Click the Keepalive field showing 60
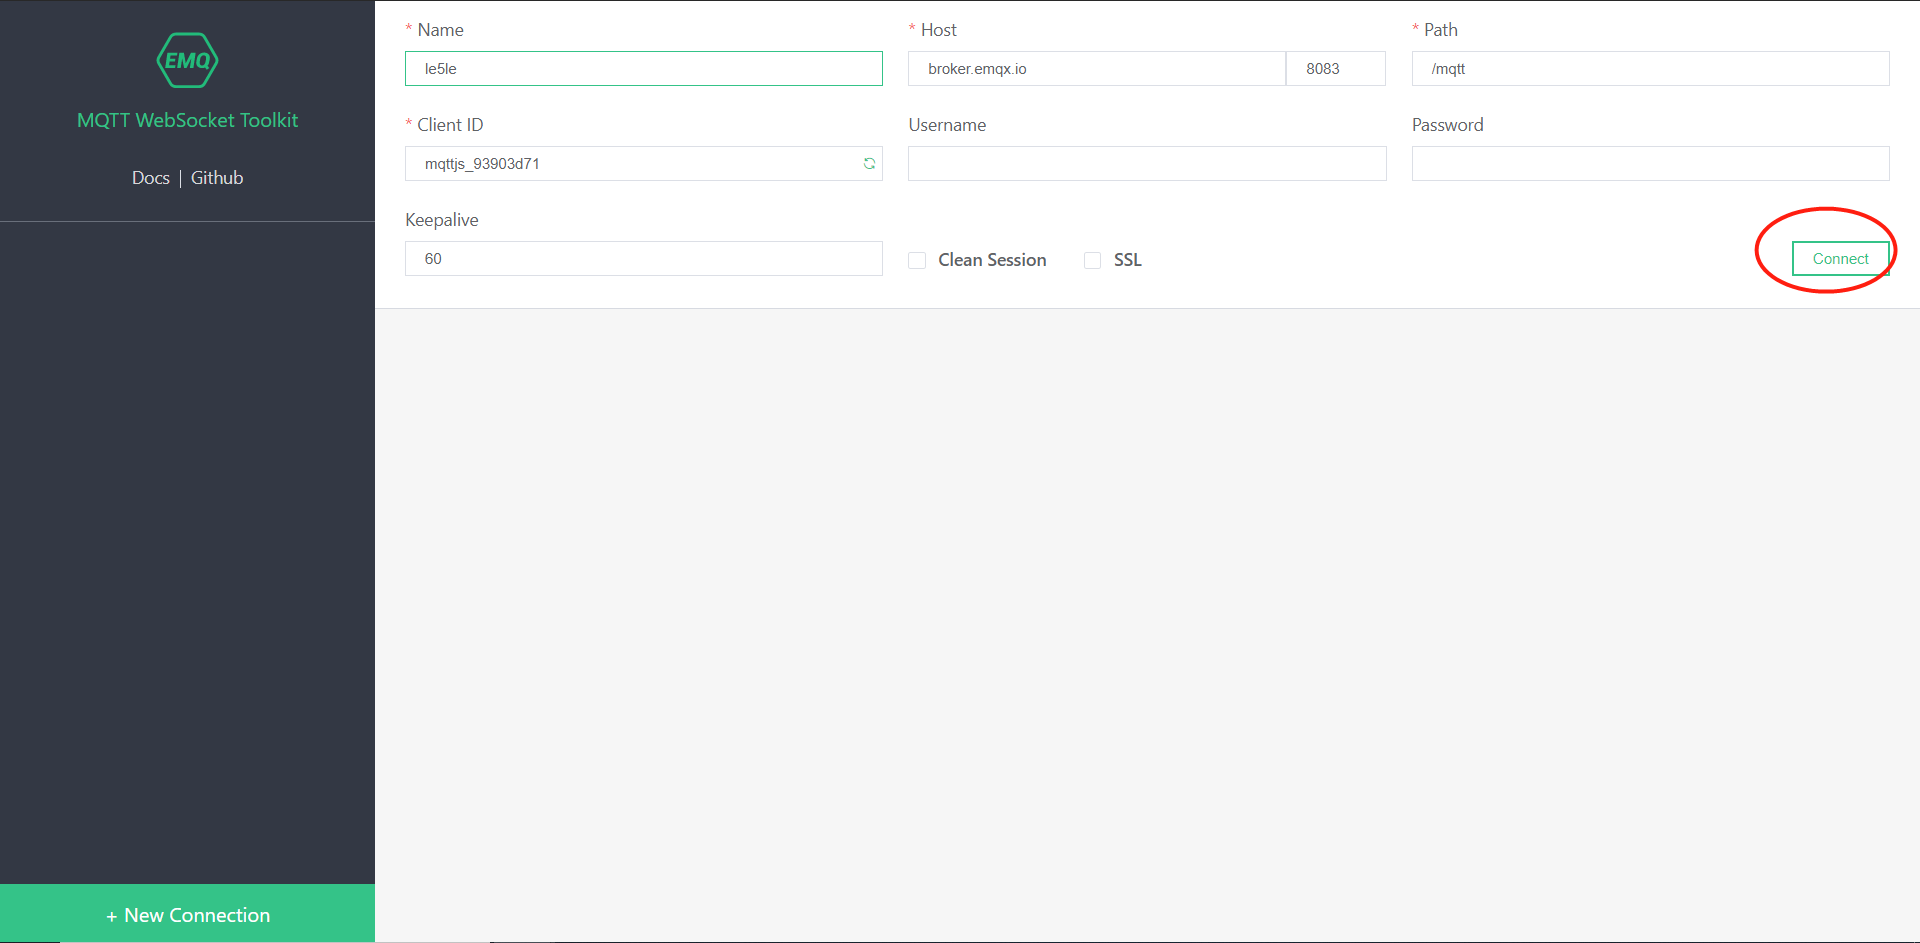This screenshot has height=943, width=1920. click(x=644, y=259)
